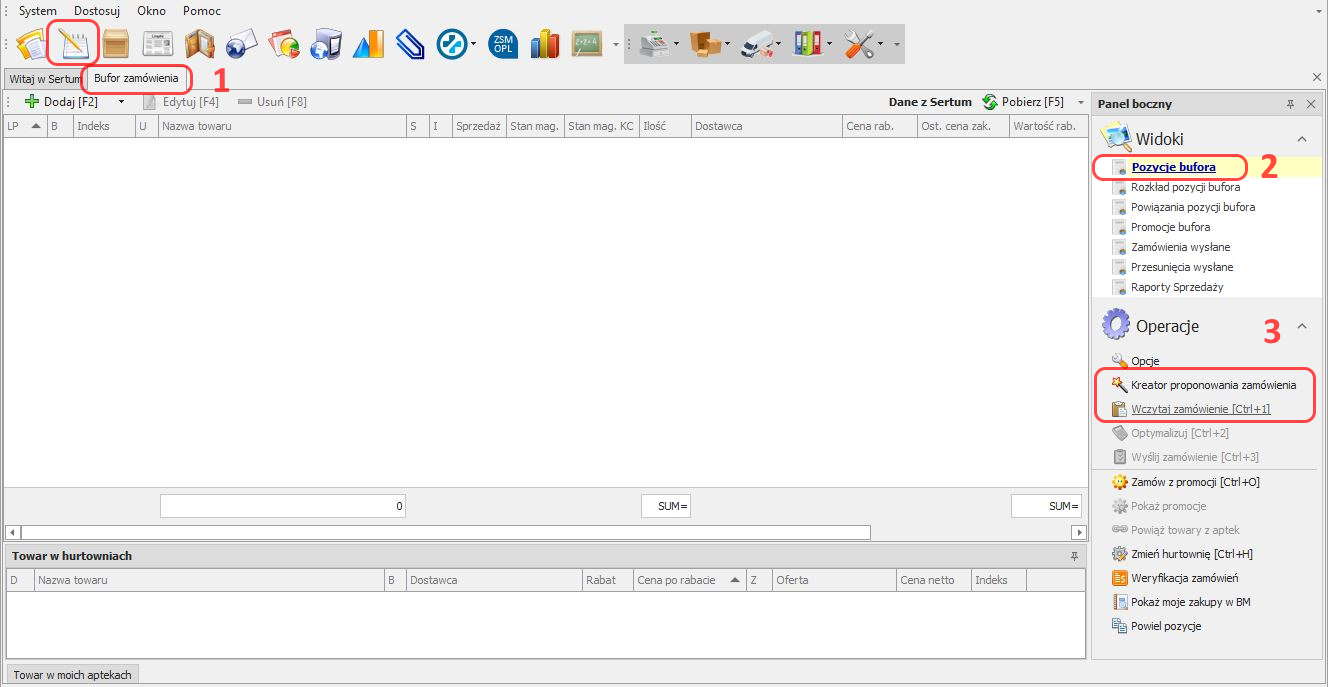Open the colorful bar chart toolbar icon

tap(545, 44)
